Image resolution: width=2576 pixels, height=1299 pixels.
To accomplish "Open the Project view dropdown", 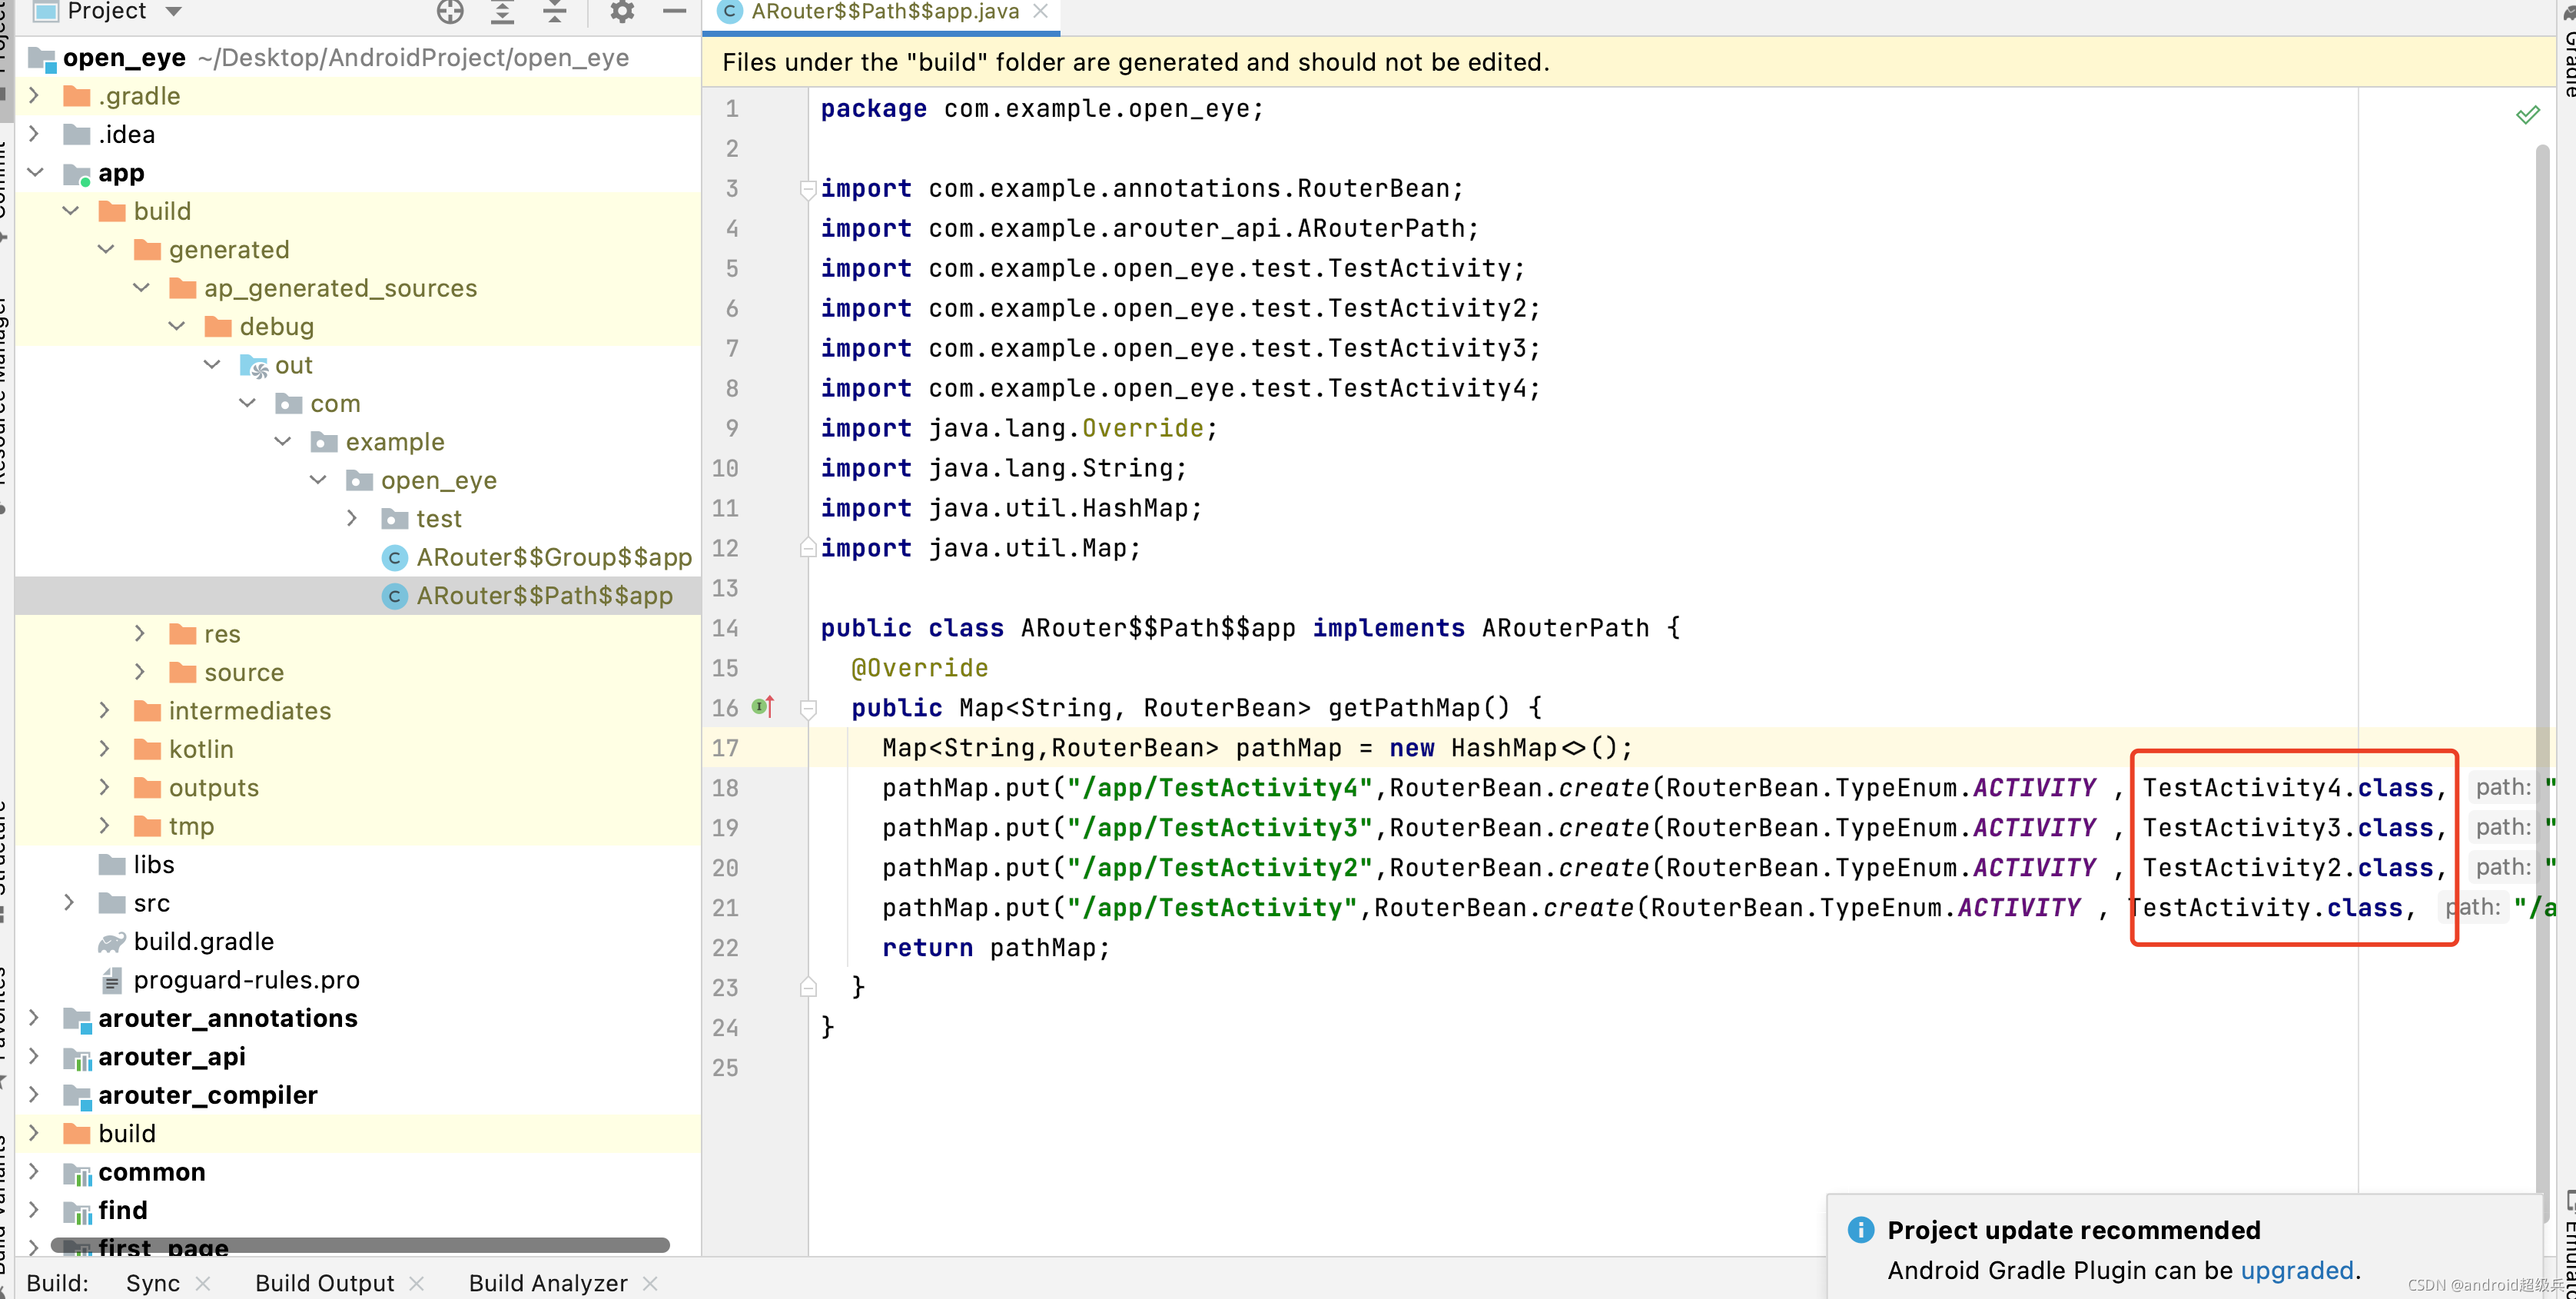I will click(x=174, y=12).
